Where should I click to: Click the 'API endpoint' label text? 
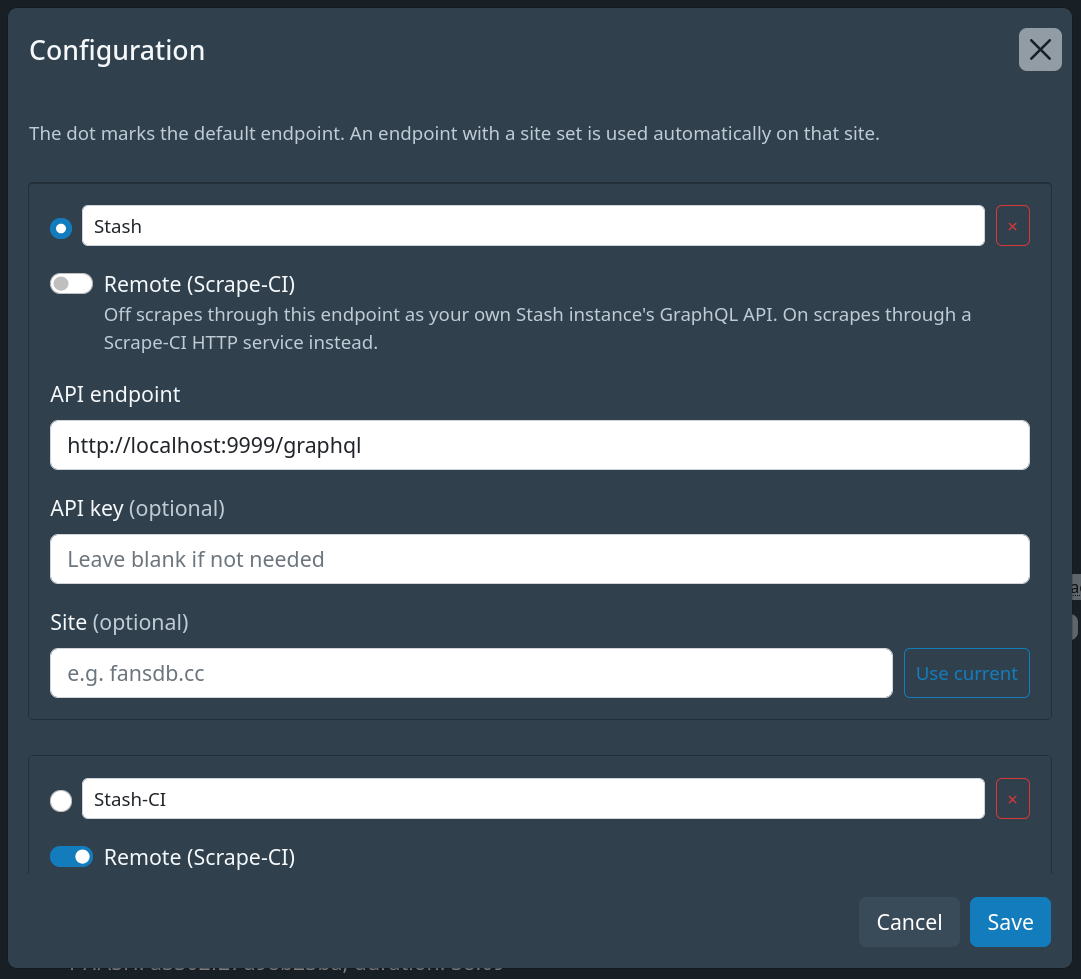pos(115,394)
